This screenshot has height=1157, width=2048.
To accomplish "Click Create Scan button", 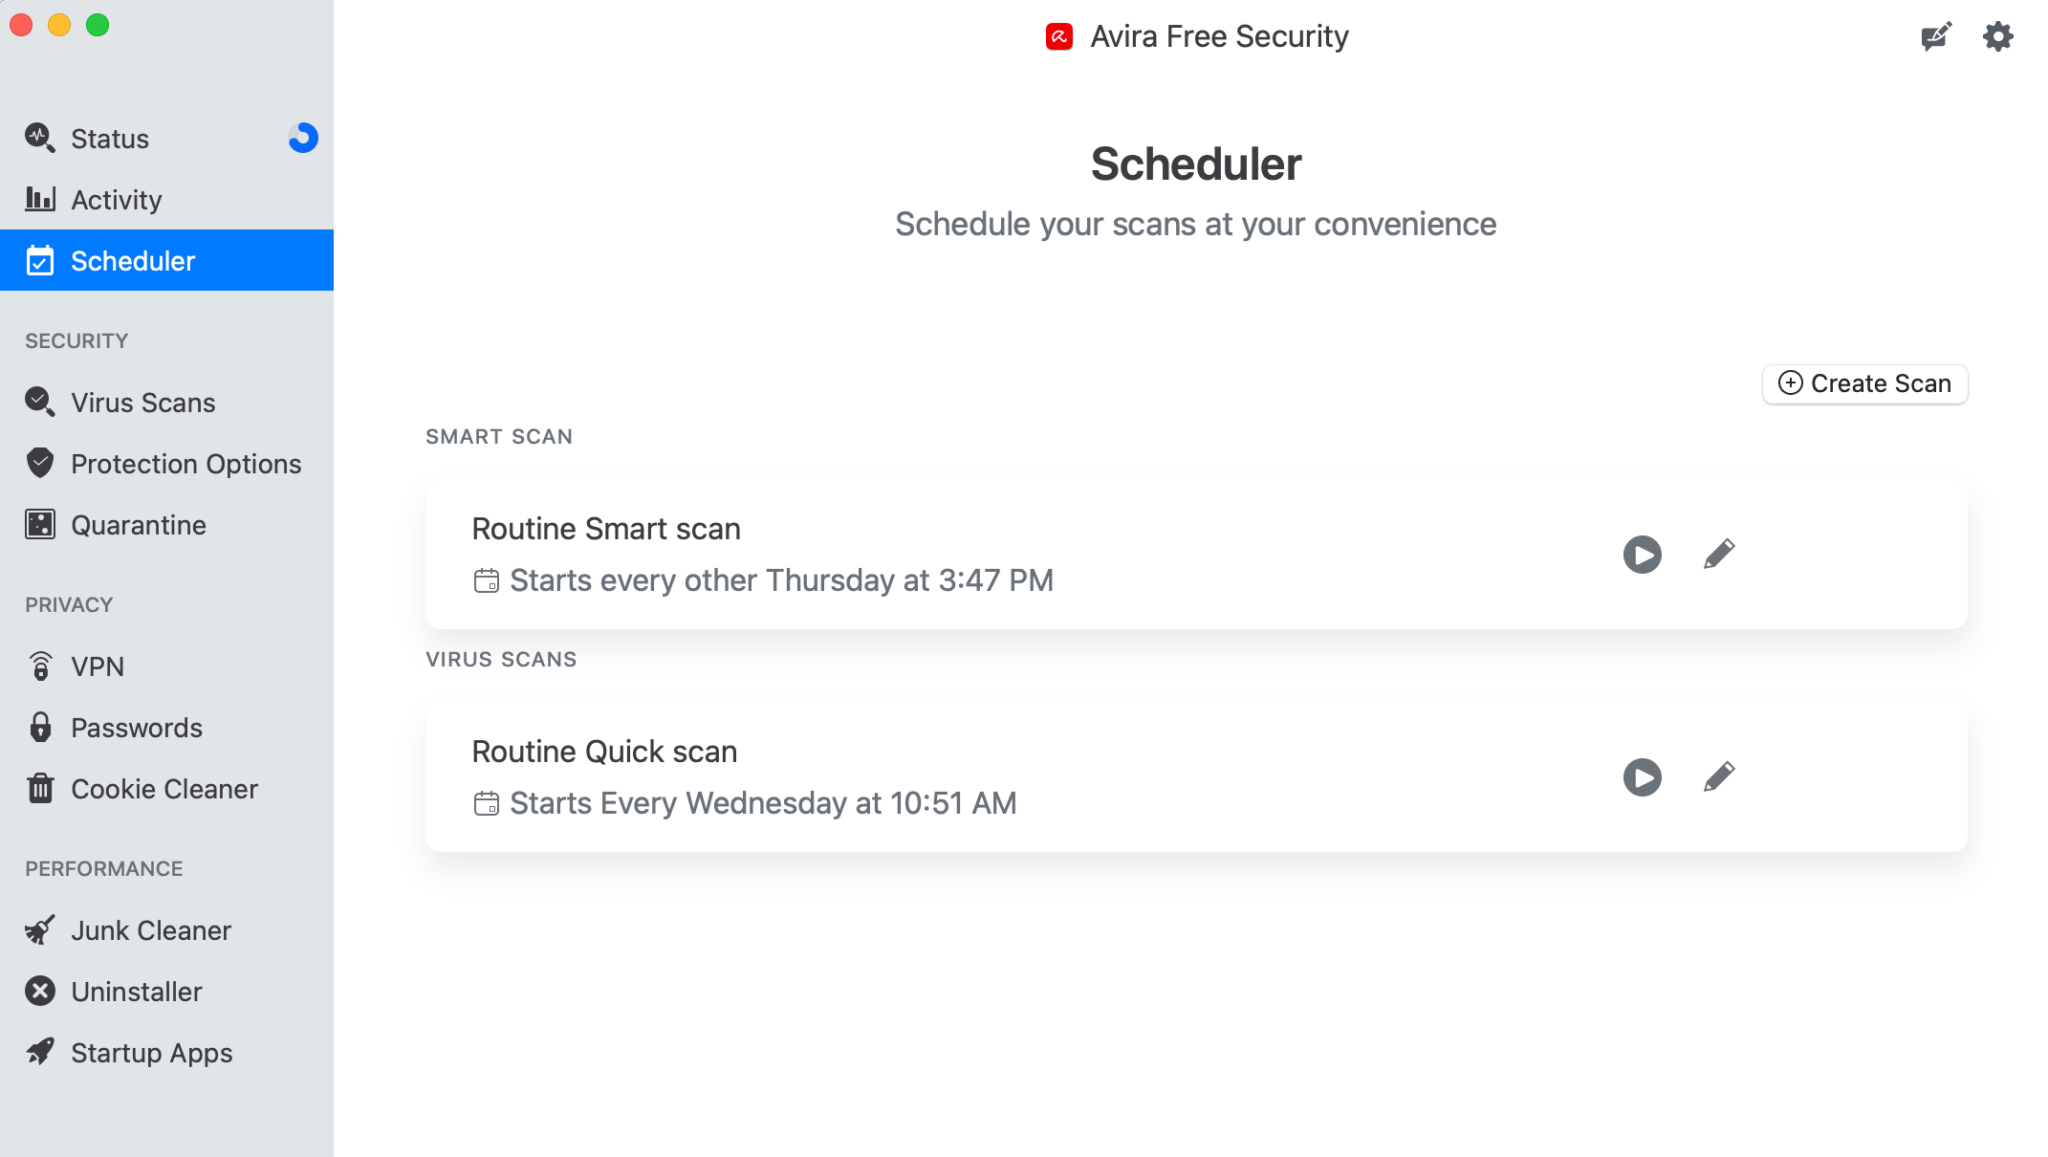I will tap(1864, 382).
